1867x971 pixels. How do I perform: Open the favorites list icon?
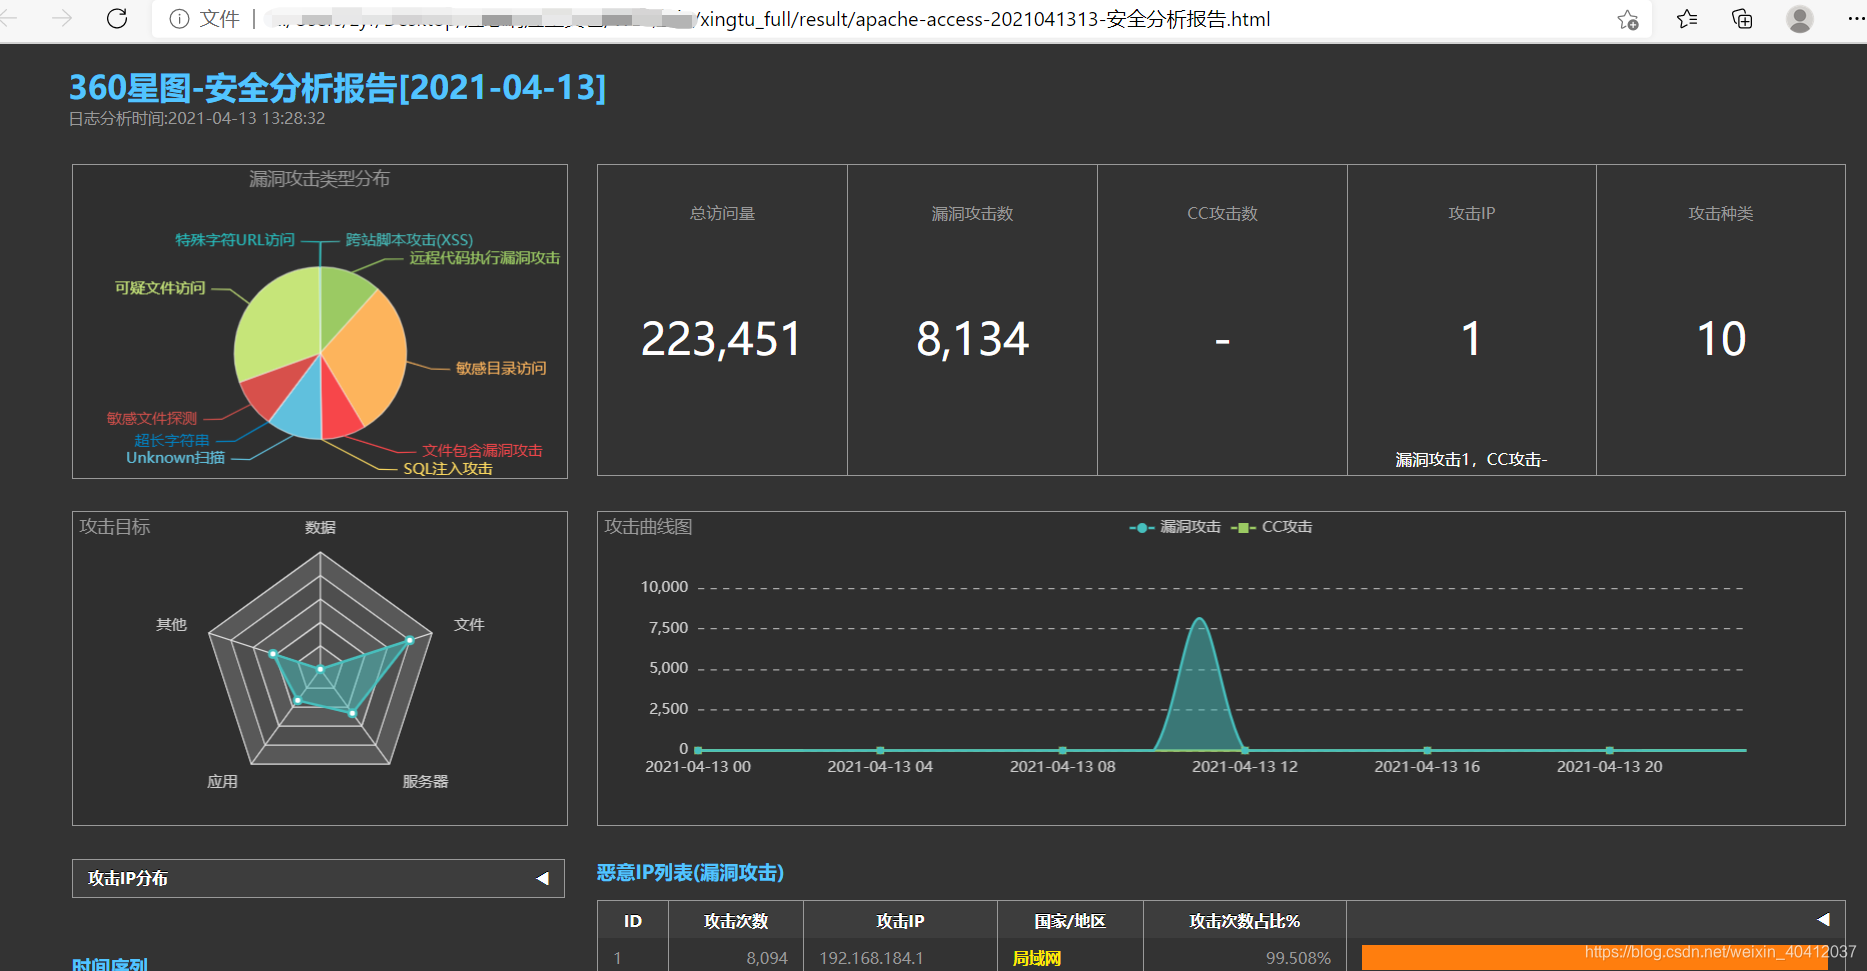click(1687, 19)
